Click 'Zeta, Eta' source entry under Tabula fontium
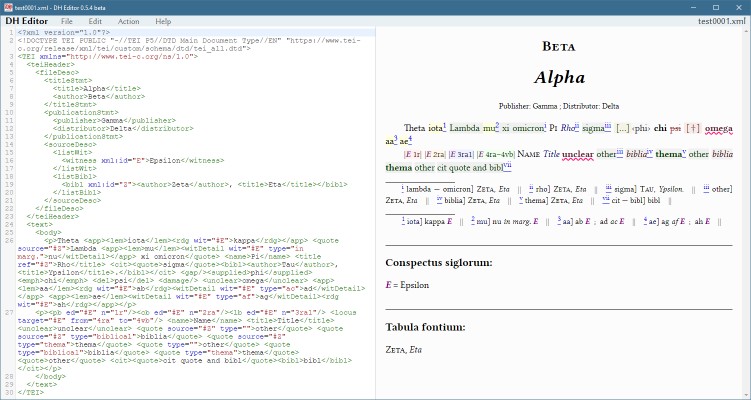 coord(403,350)
